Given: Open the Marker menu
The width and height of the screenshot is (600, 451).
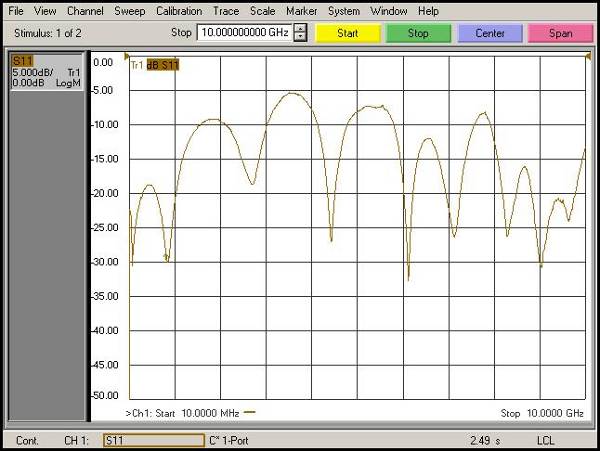Looking at the screenshot, I should pos(301,11).
